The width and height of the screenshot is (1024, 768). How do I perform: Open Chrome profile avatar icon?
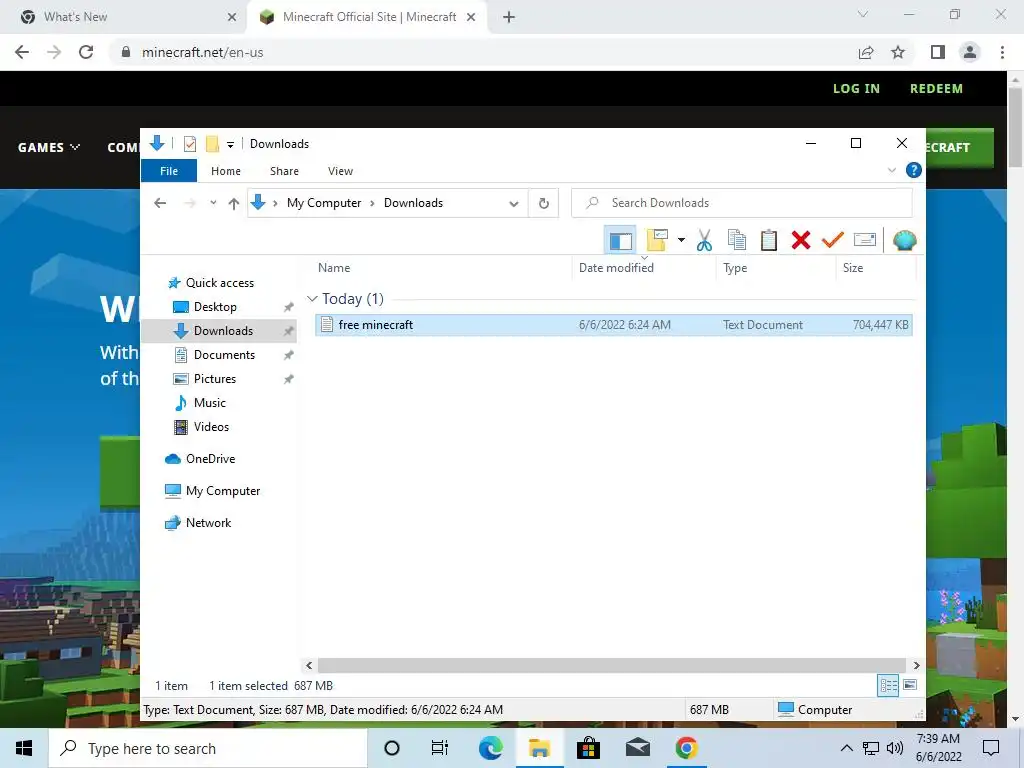970,52
